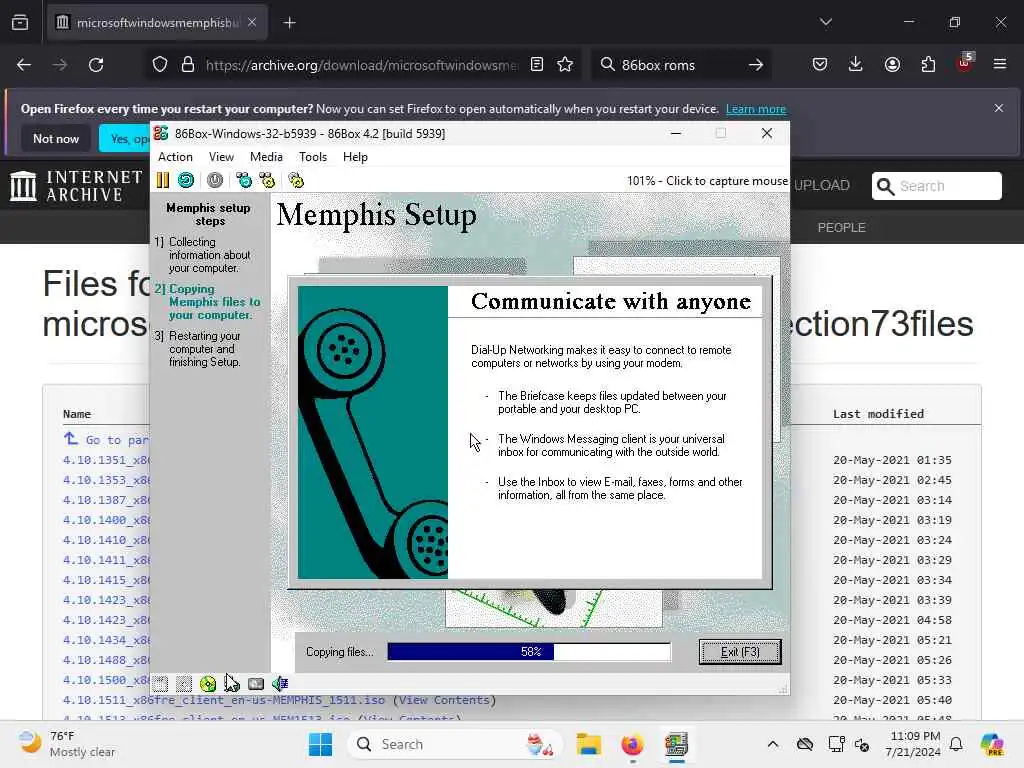Open View Contents for MEMPHIS_1511.iso
This screenshot has width=1024, height=768.
tap(444, 699)
